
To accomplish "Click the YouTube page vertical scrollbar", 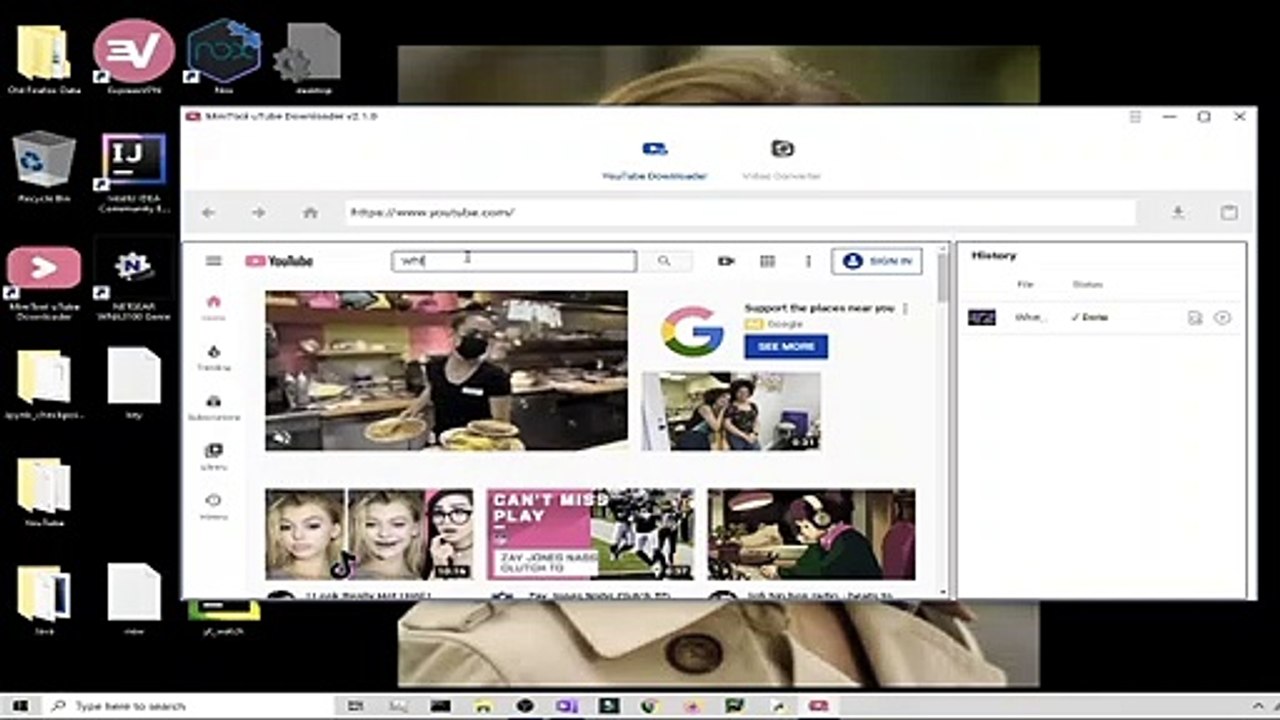I will pyautogui.click(x=942, y=276).
